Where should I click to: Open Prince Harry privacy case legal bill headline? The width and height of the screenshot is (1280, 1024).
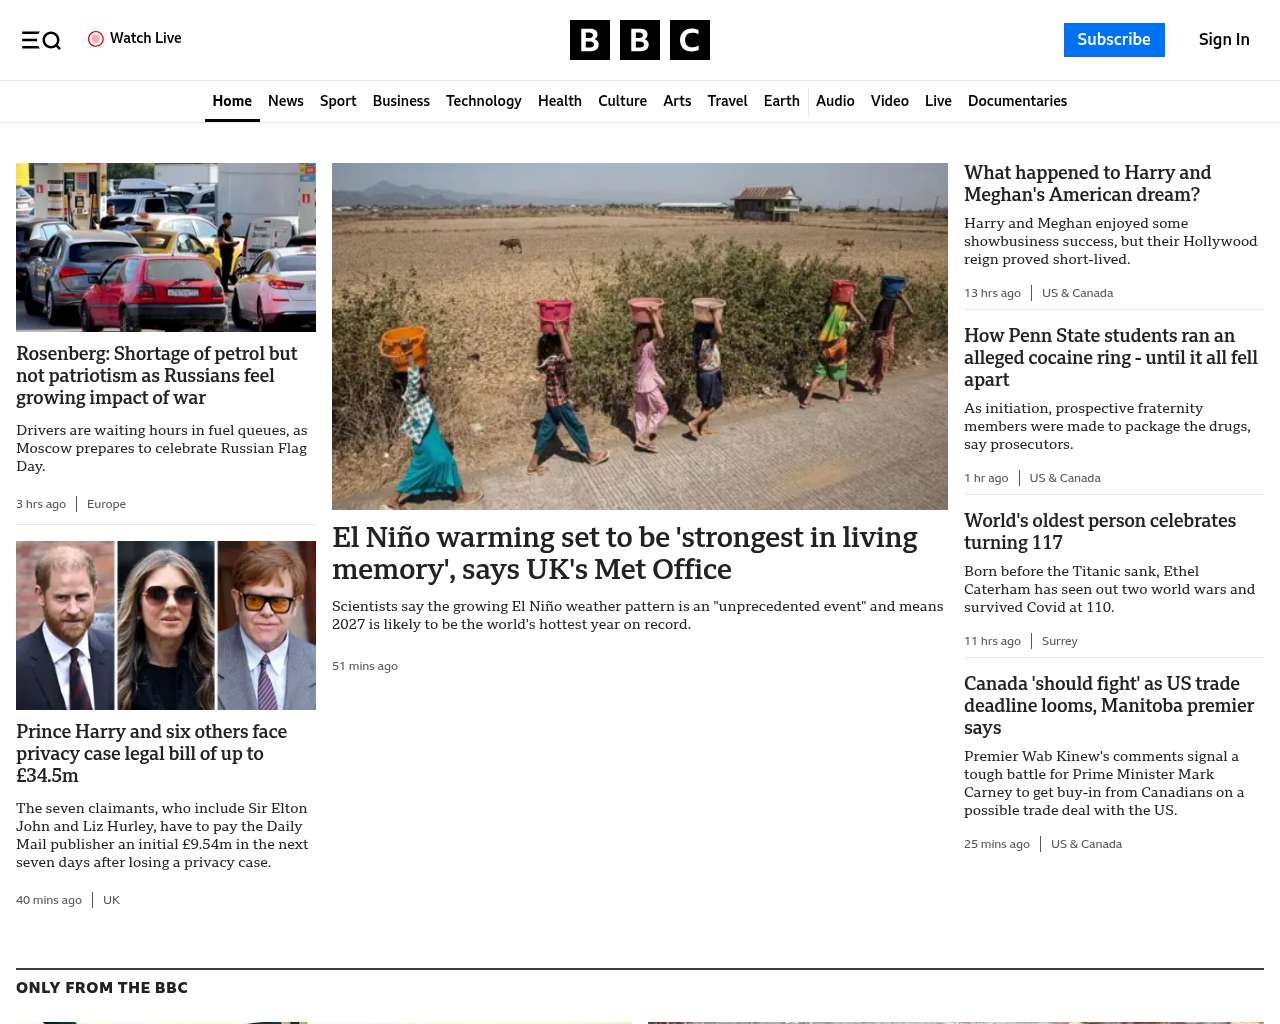click(x=152, y=754)
